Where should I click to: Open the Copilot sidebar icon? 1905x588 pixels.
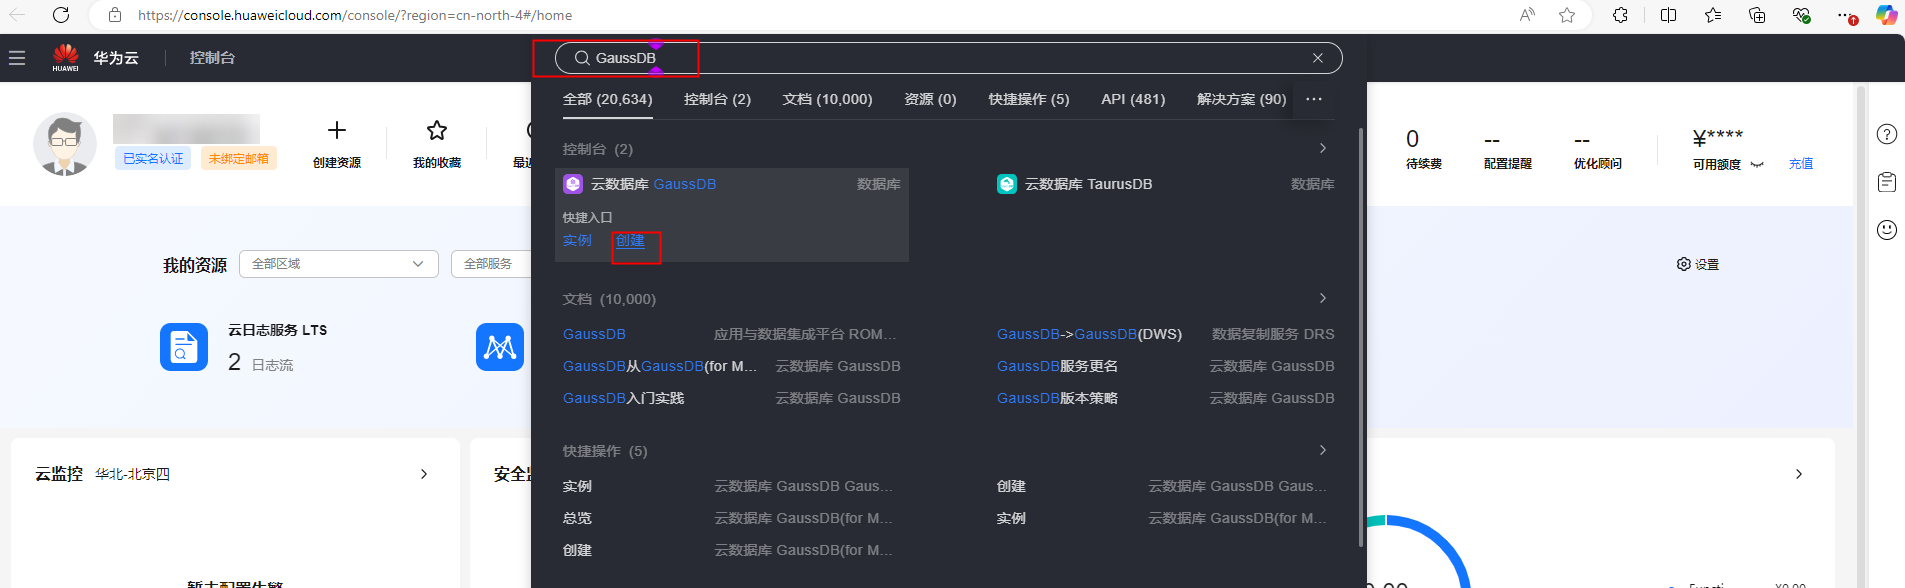coord(1886,15)
